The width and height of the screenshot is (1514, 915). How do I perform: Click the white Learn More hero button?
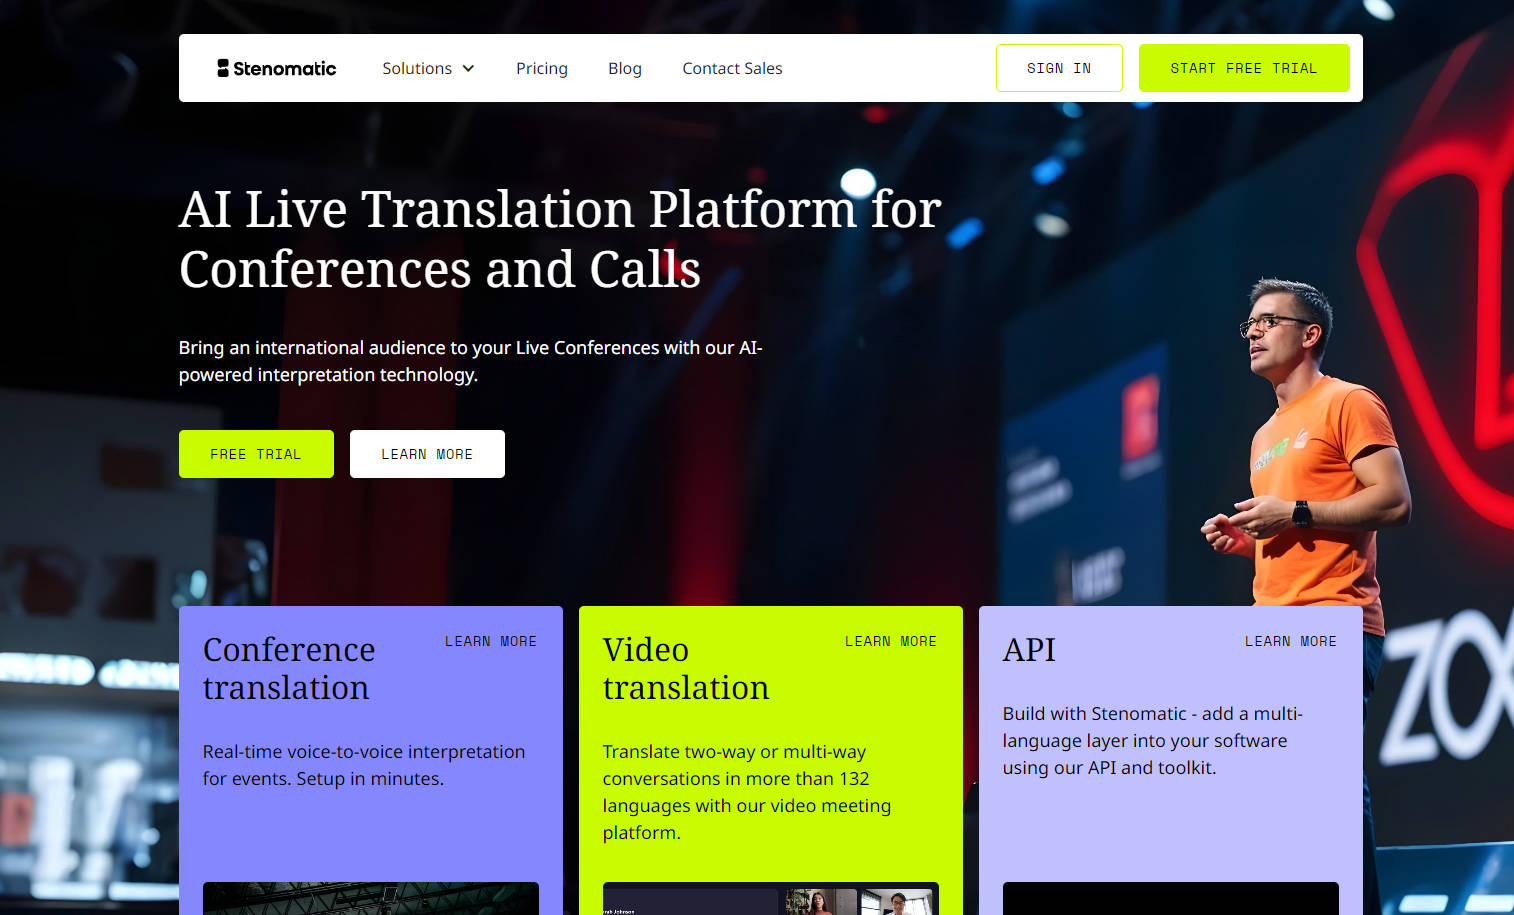click(427, 454)
